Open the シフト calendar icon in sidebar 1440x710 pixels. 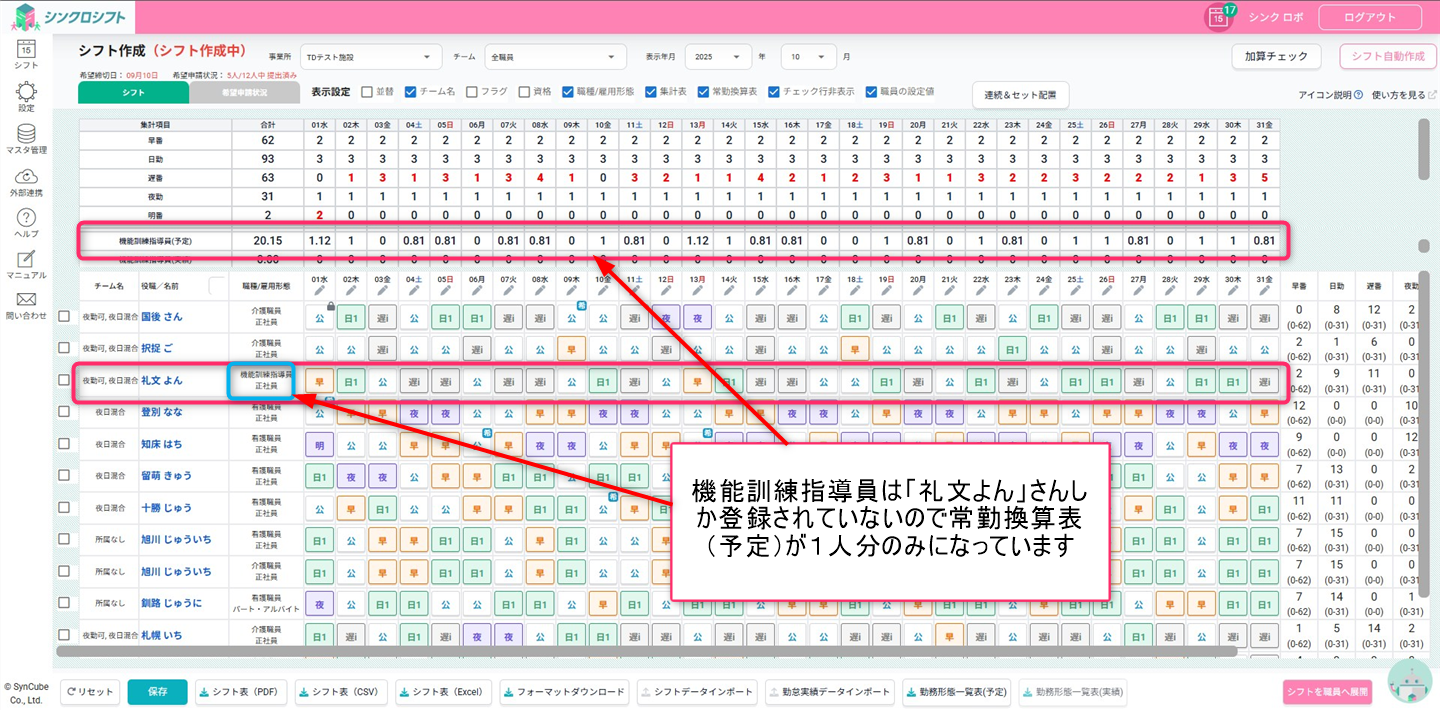pyautogui.click(x=26, y=50)
